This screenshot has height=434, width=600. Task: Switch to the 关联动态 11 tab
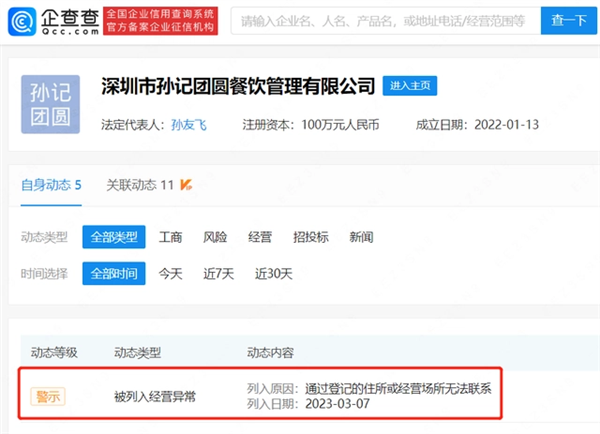point(140,185)
